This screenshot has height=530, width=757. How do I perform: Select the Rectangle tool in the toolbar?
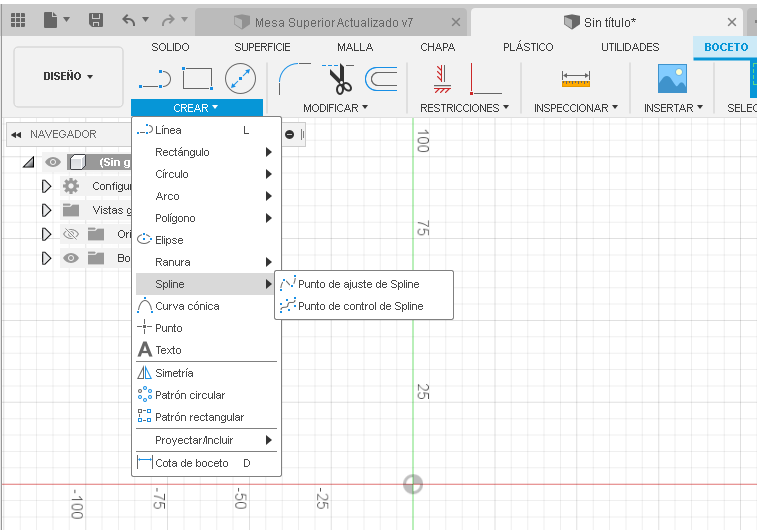pos(197,78)
